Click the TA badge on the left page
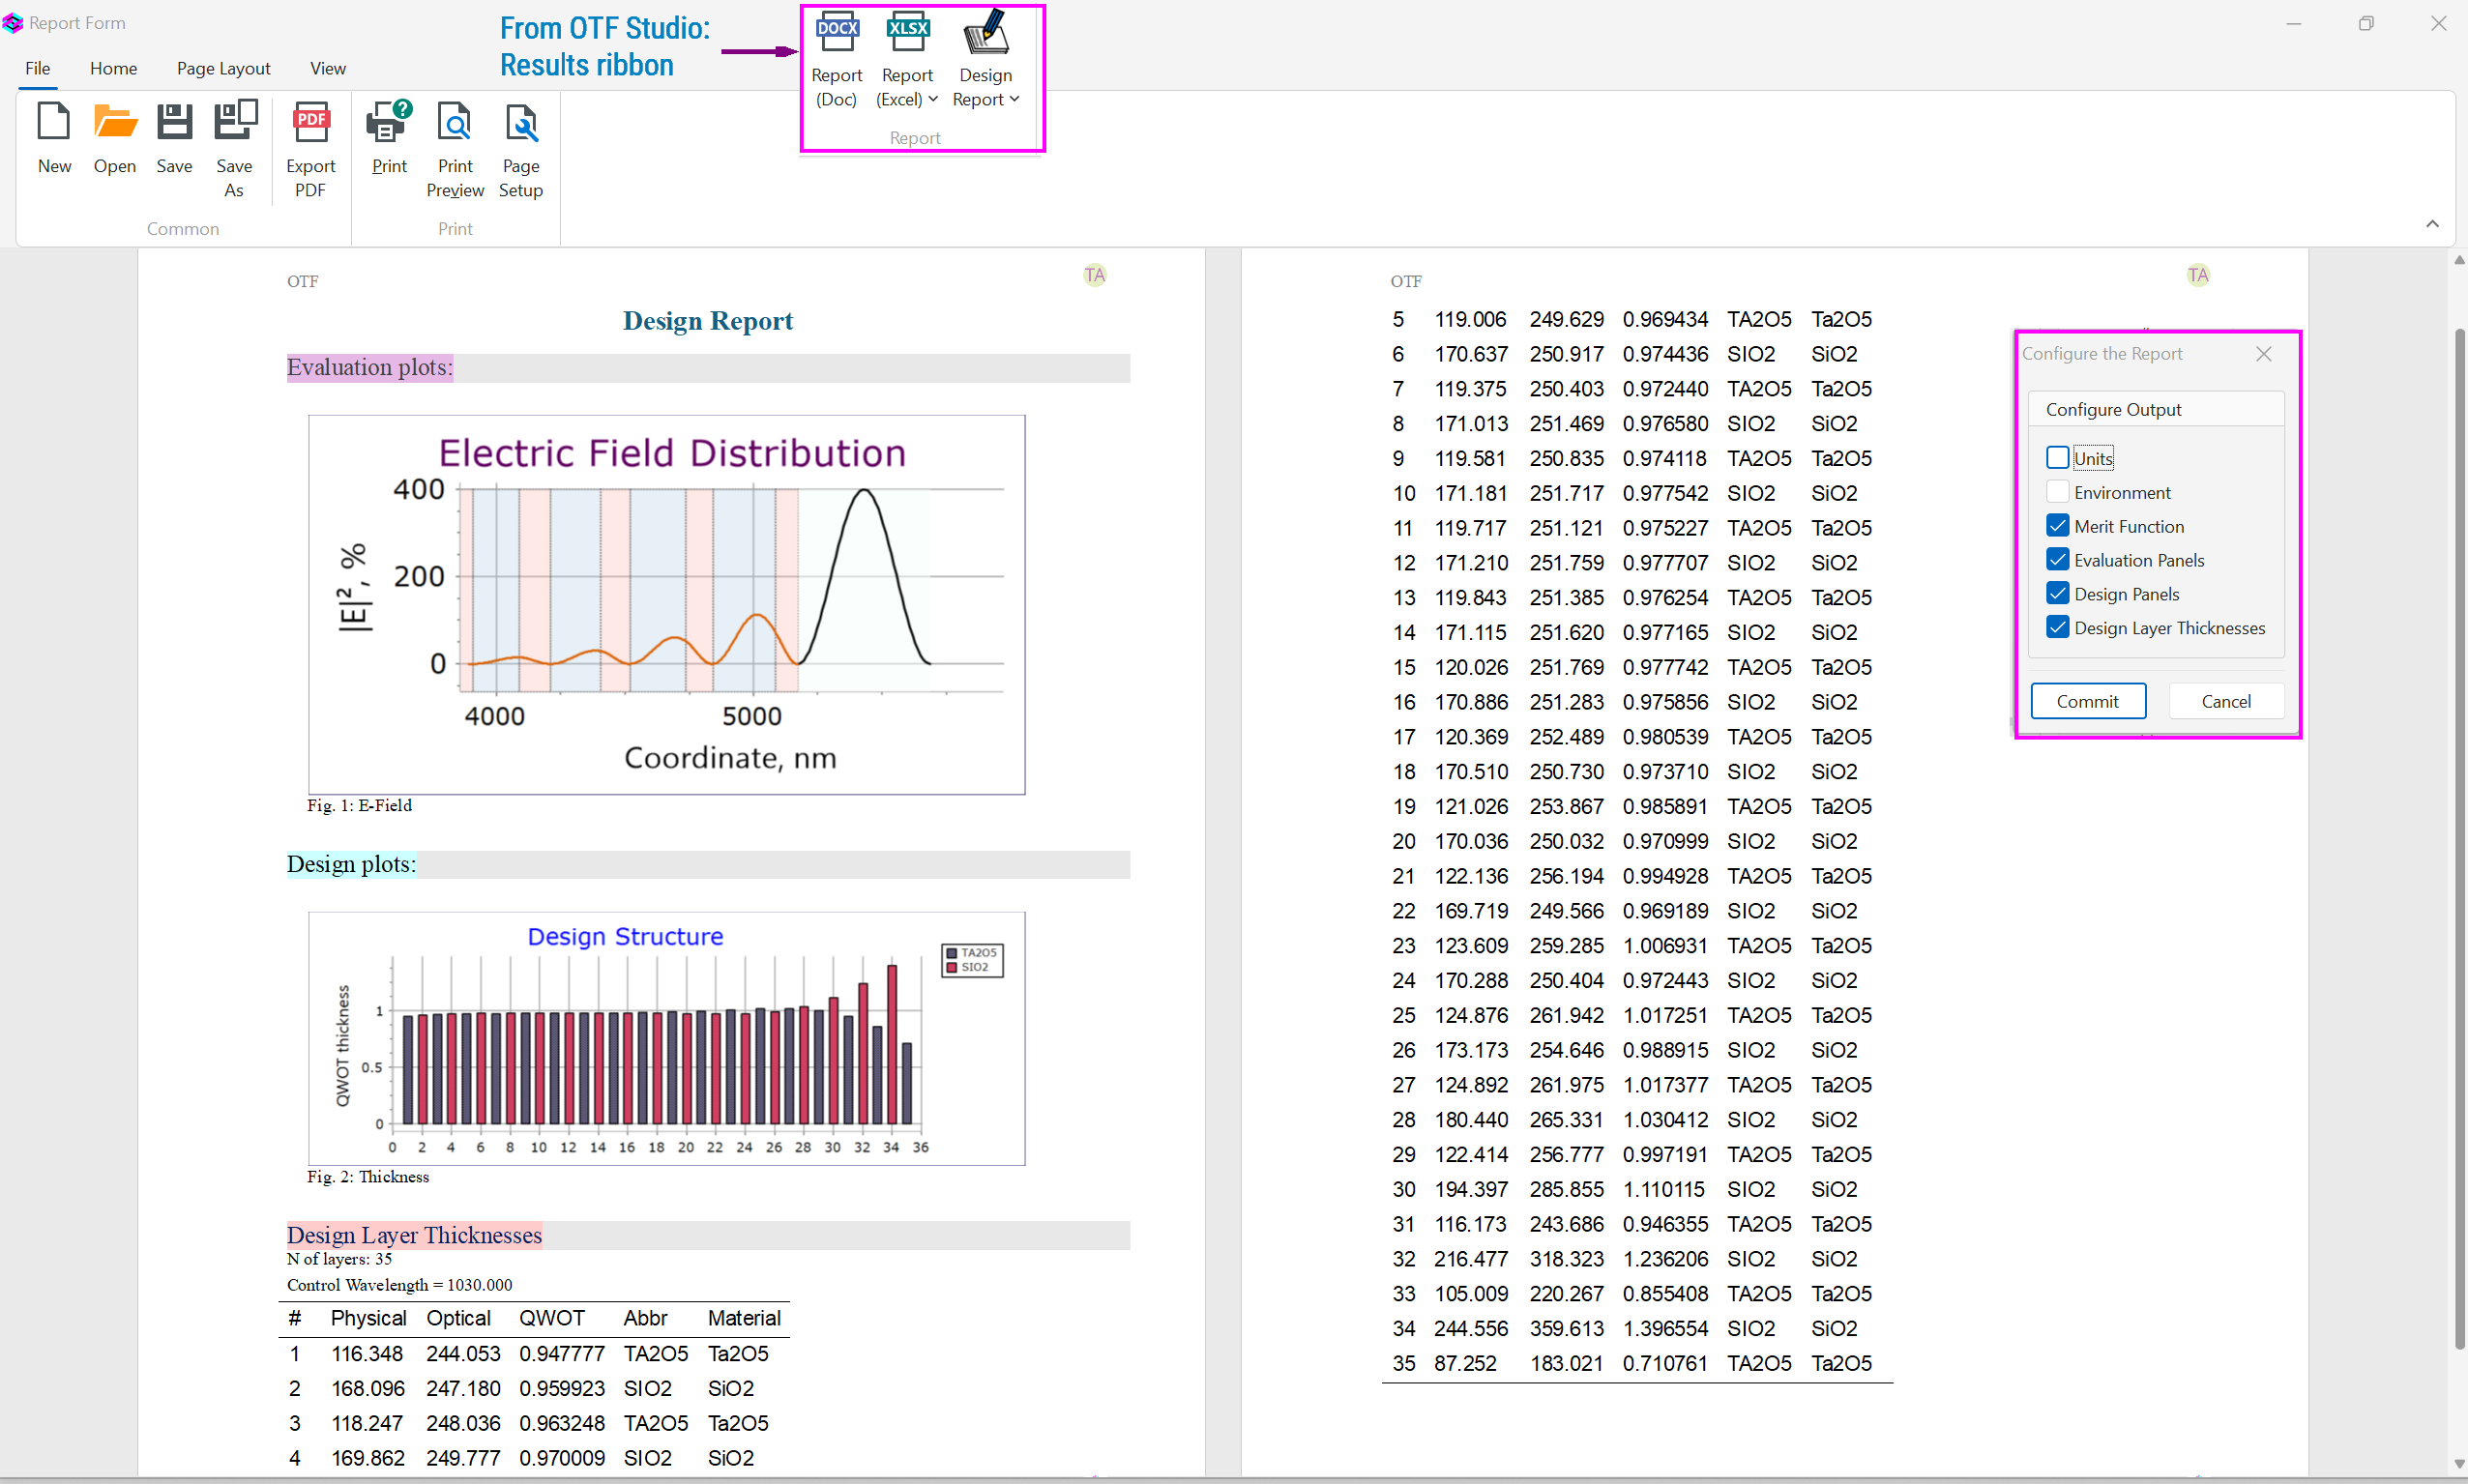This screenshot has height=1484, width=2469. 1095,275
